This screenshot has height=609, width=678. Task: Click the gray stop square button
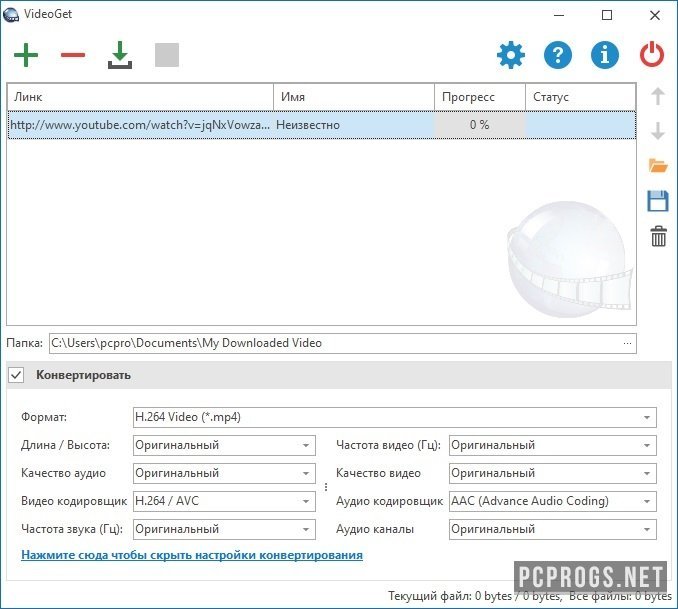coord(167,55)
